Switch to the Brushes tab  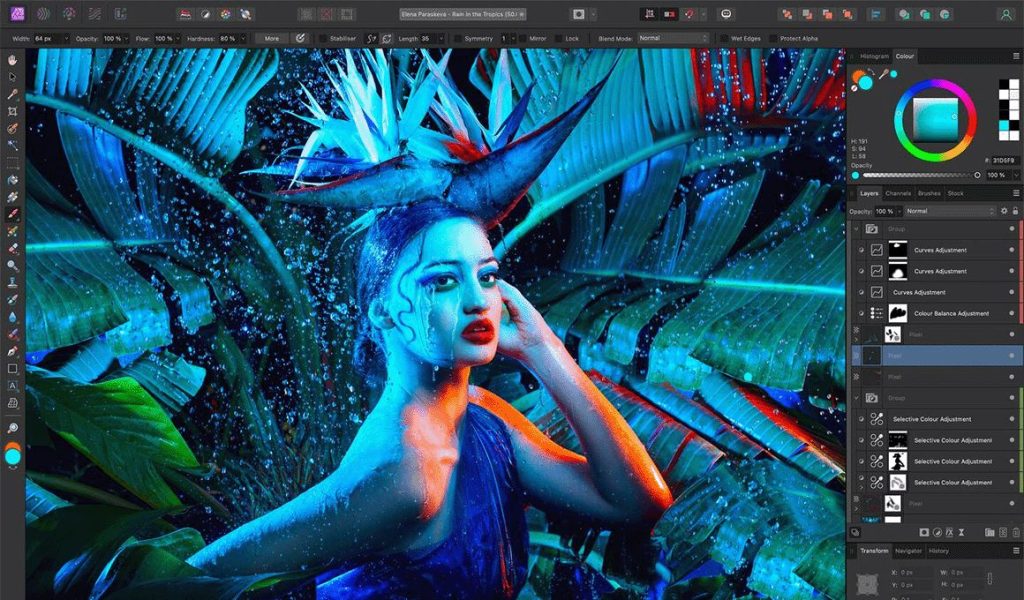coord(929,193)
